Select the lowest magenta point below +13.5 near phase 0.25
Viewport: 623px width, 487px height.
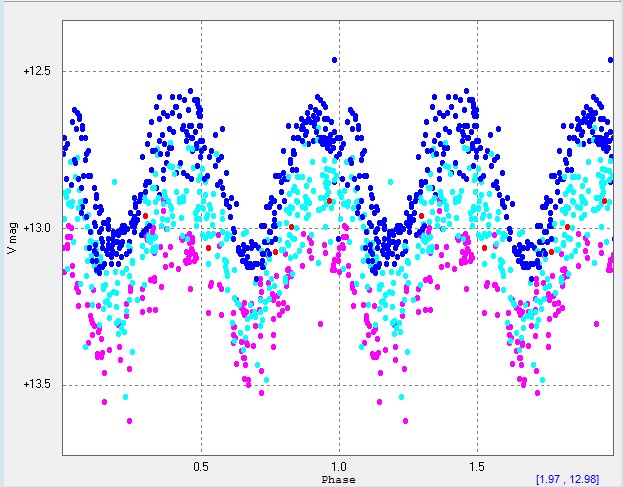pos(129,421)
